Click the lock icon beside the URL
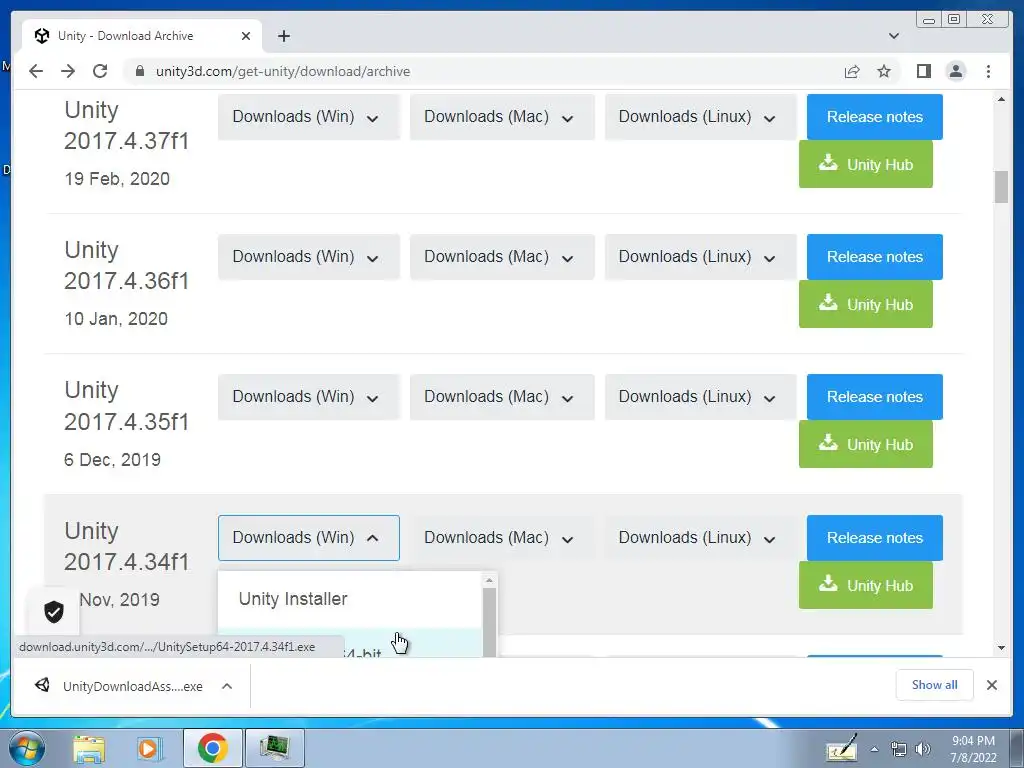The width and height of the screenshot is (1024, 768). pyautogui.click(x=139, y=71)
